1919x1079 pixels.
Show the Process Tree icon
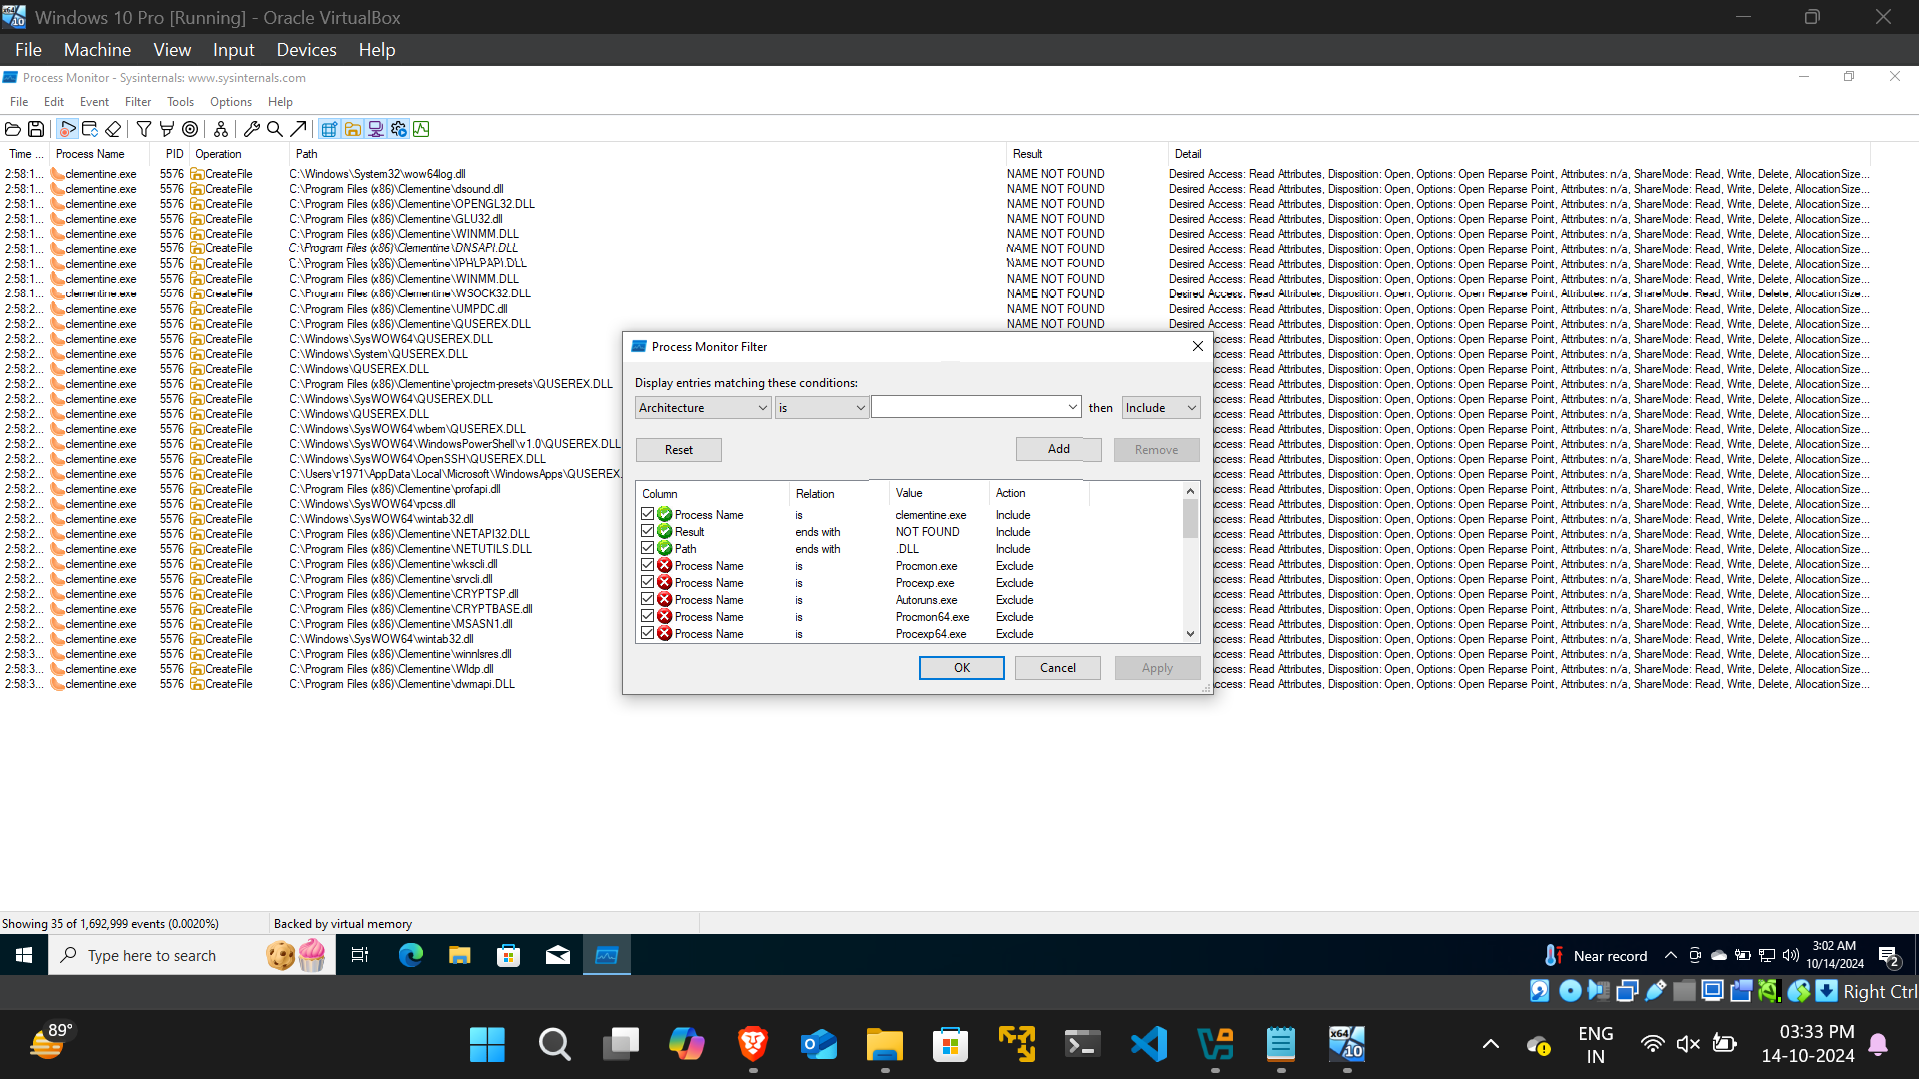pos(221,129)
